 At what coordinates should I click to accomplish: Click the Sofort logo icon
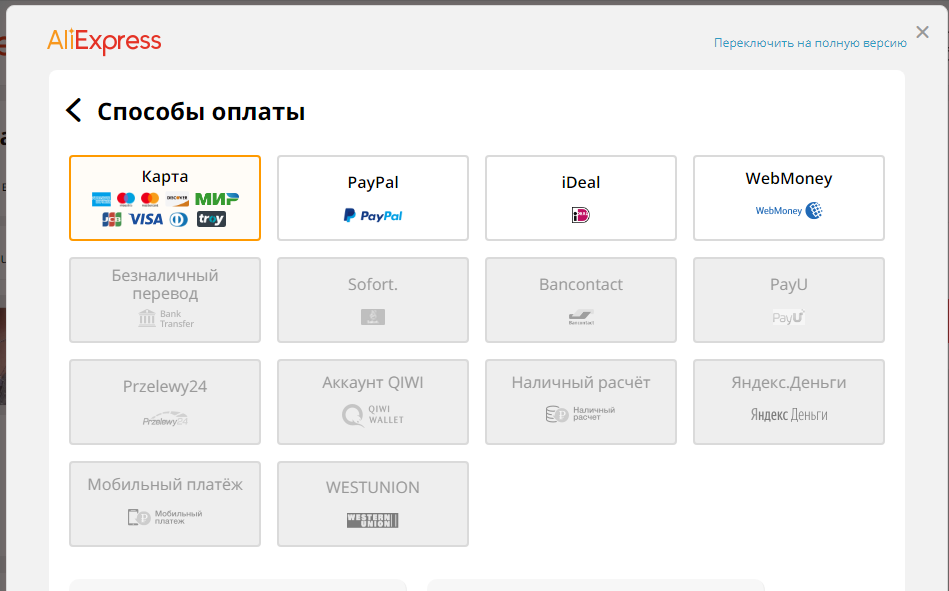pos(373,317)
